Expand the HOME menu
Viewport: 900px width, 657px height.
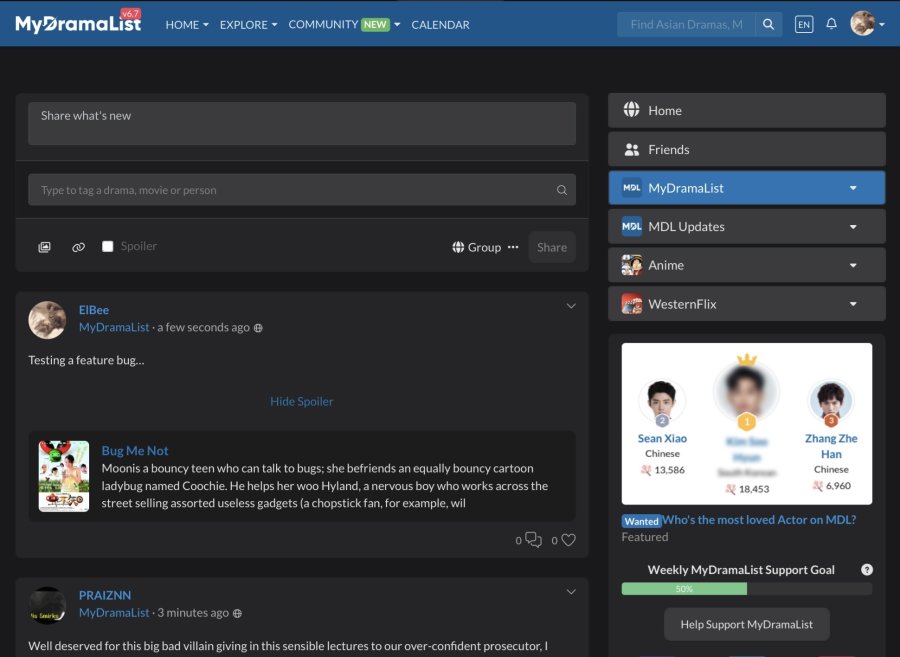(x=187, y=25)
